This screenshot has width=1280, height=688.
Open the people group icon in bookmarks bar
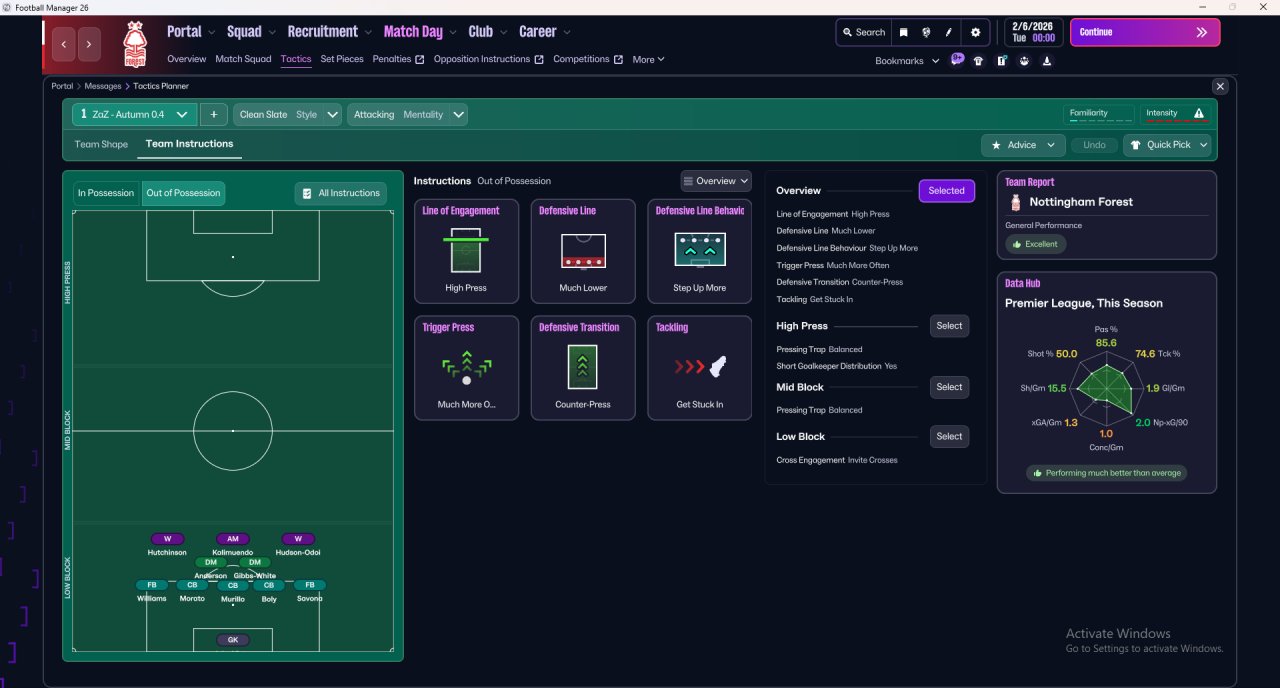(x=1024, y=61)
